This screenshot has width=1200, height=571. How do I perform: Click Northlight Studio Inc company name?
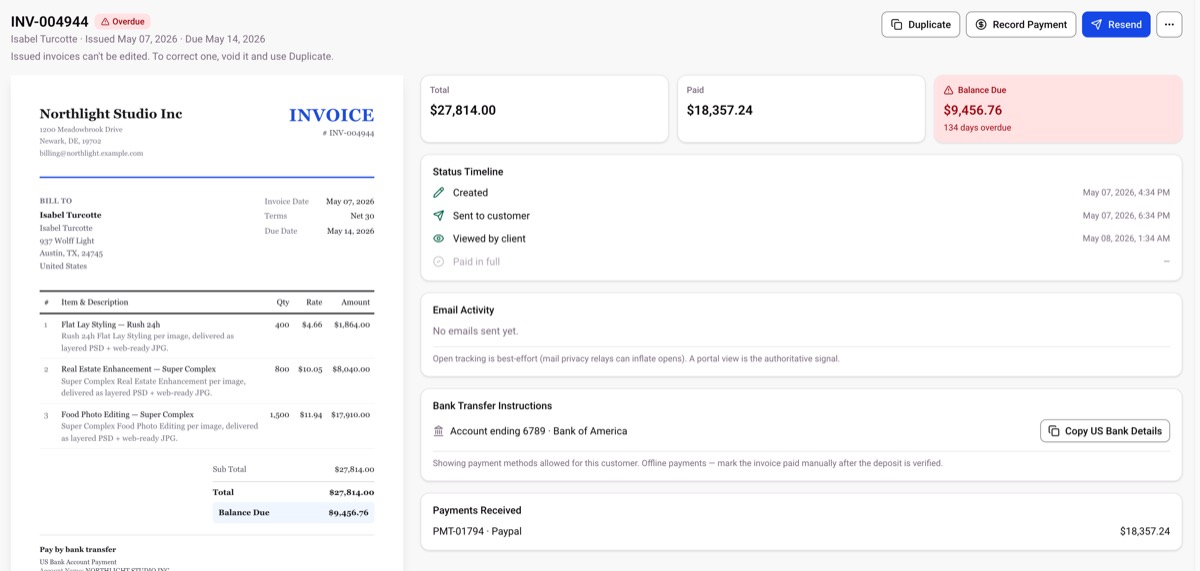tap(111, 114)
